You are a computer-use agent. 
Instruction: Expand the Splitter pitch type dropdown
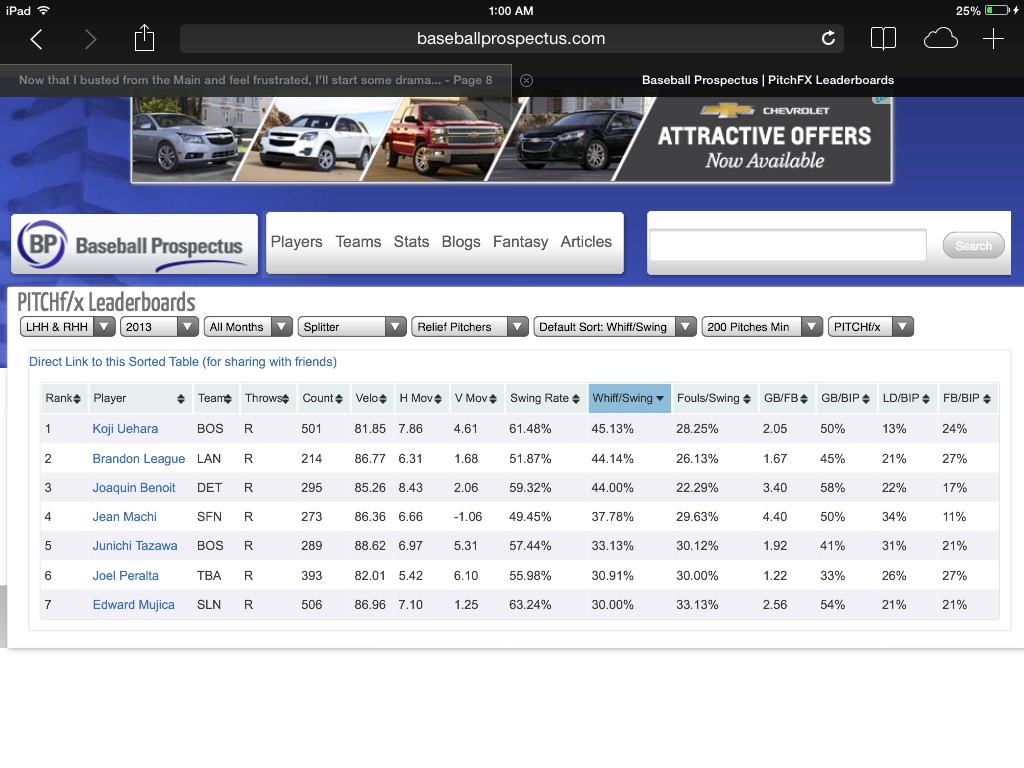352,327
